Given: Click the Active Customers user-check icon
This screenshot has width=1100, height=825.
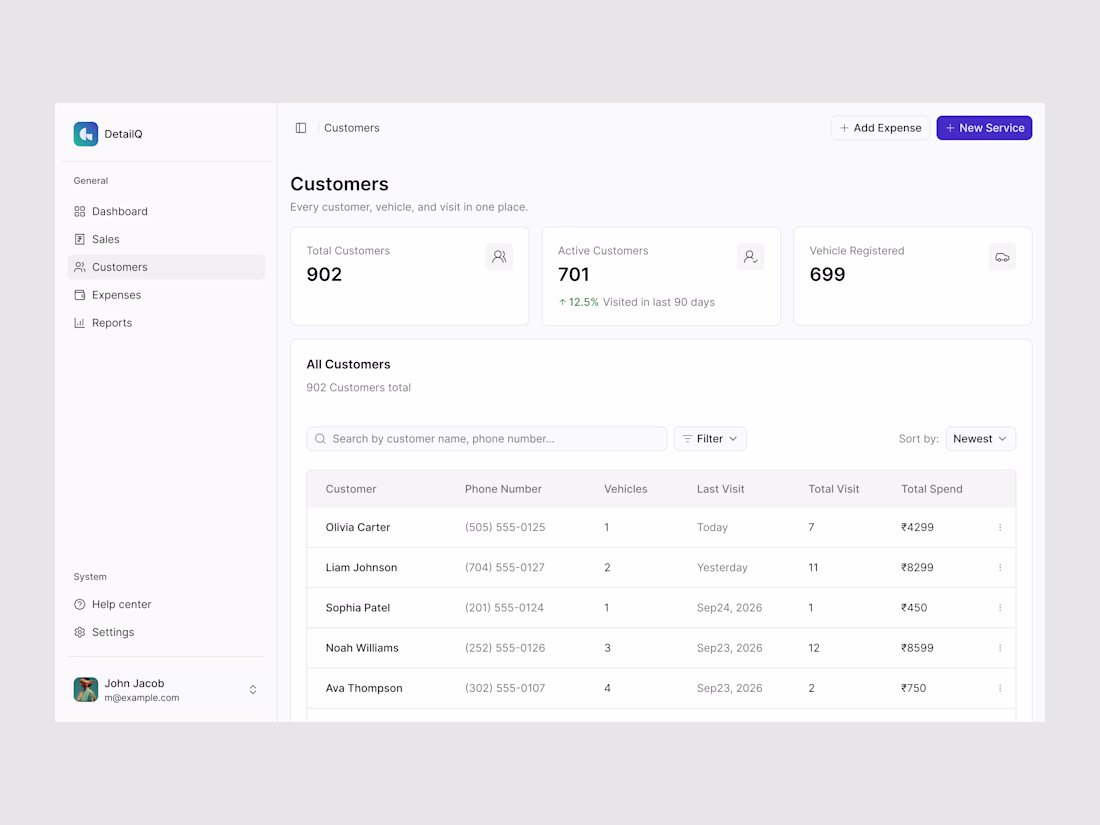Looking at the screenshot, I should 751,257.
